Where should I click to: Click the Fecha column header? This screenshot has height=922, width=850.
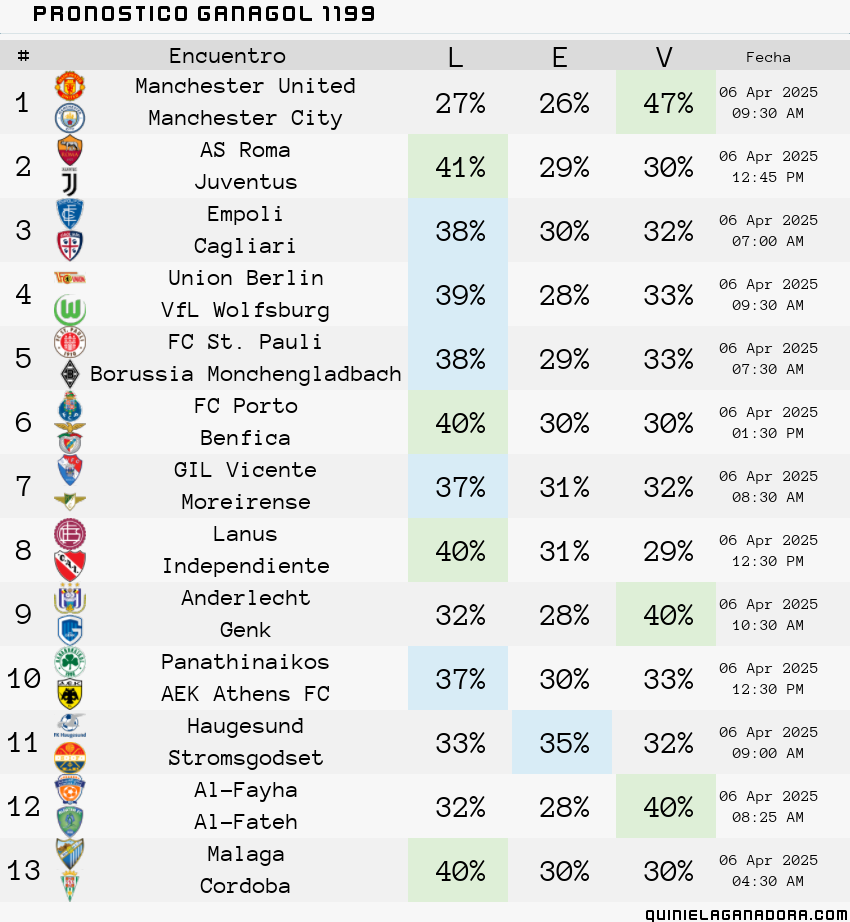pos(768,57)
